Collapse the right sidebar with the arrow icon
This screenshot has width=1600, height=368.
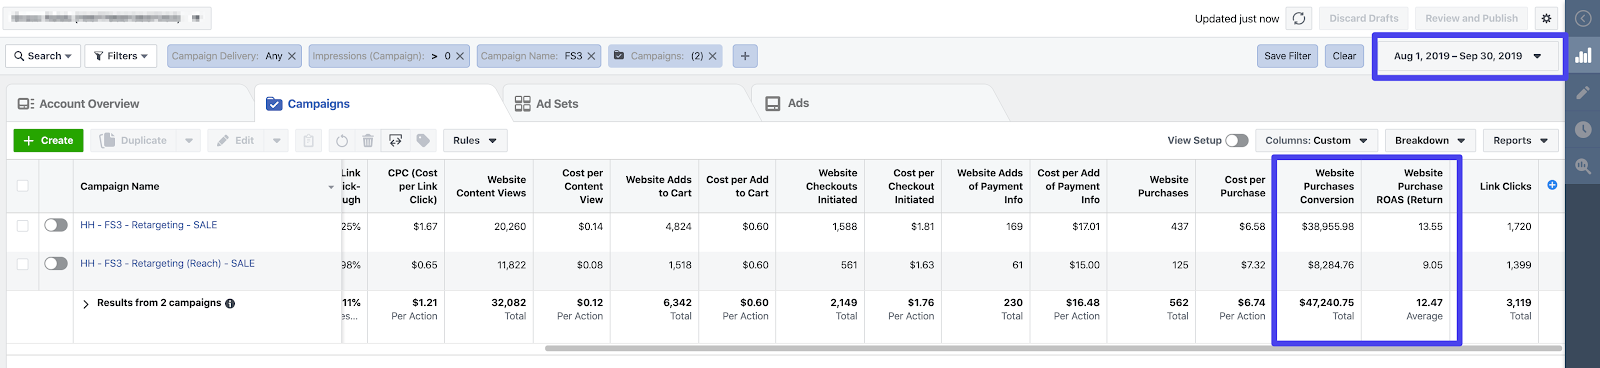tap(1583, 18)
